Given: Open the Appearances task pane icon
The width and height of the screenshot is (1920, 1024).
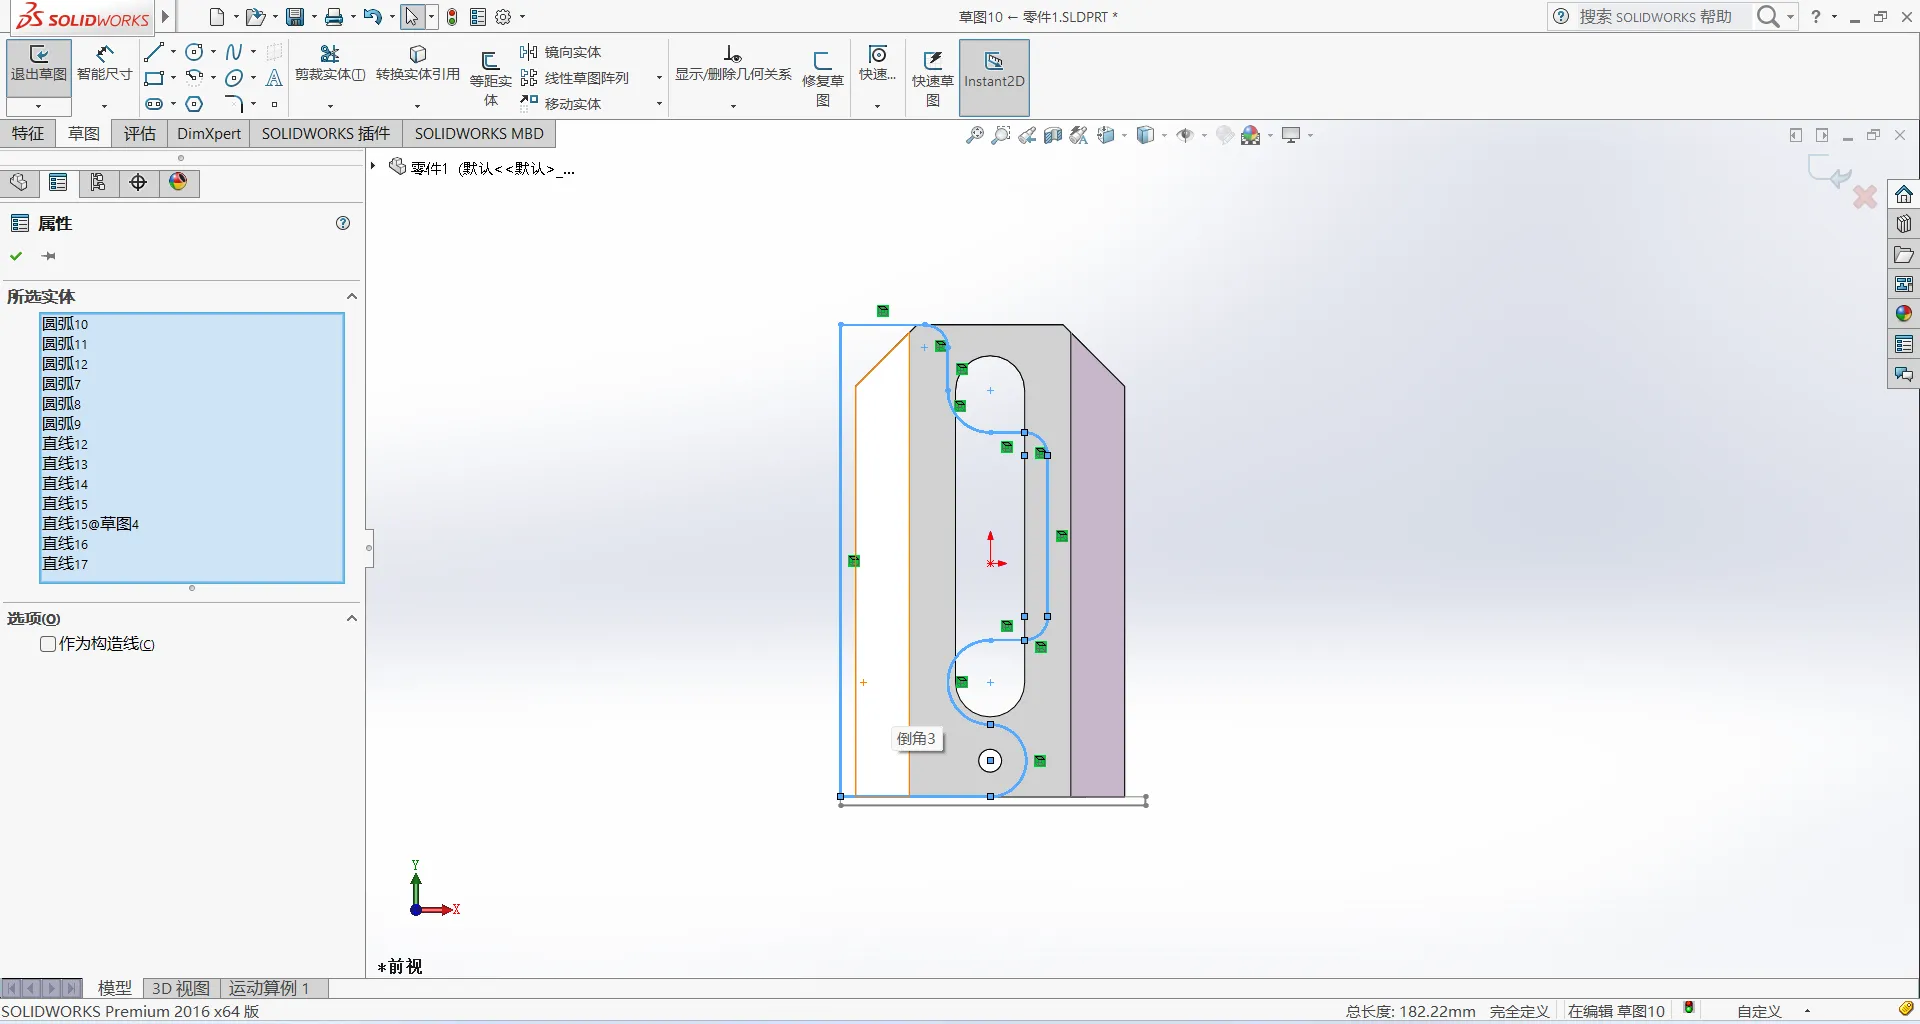Looking at the screenshot, I should 1904,314.
